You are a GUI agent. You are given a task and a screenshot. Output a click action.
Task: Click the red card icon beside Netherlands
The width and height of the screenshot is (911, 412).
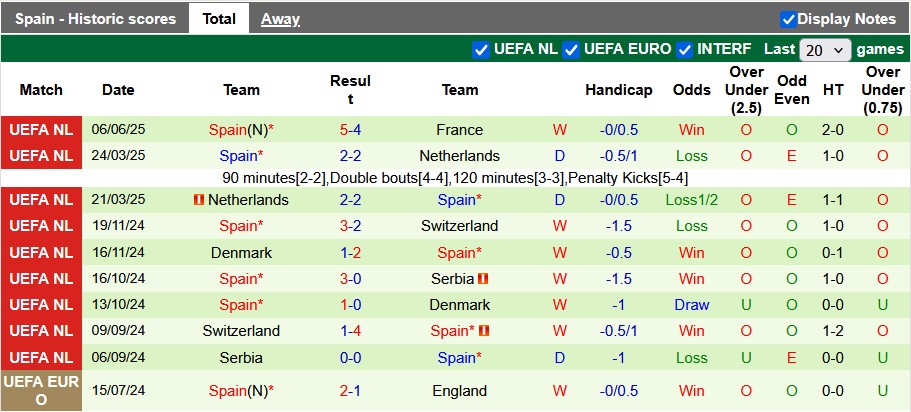coord(198,200)
